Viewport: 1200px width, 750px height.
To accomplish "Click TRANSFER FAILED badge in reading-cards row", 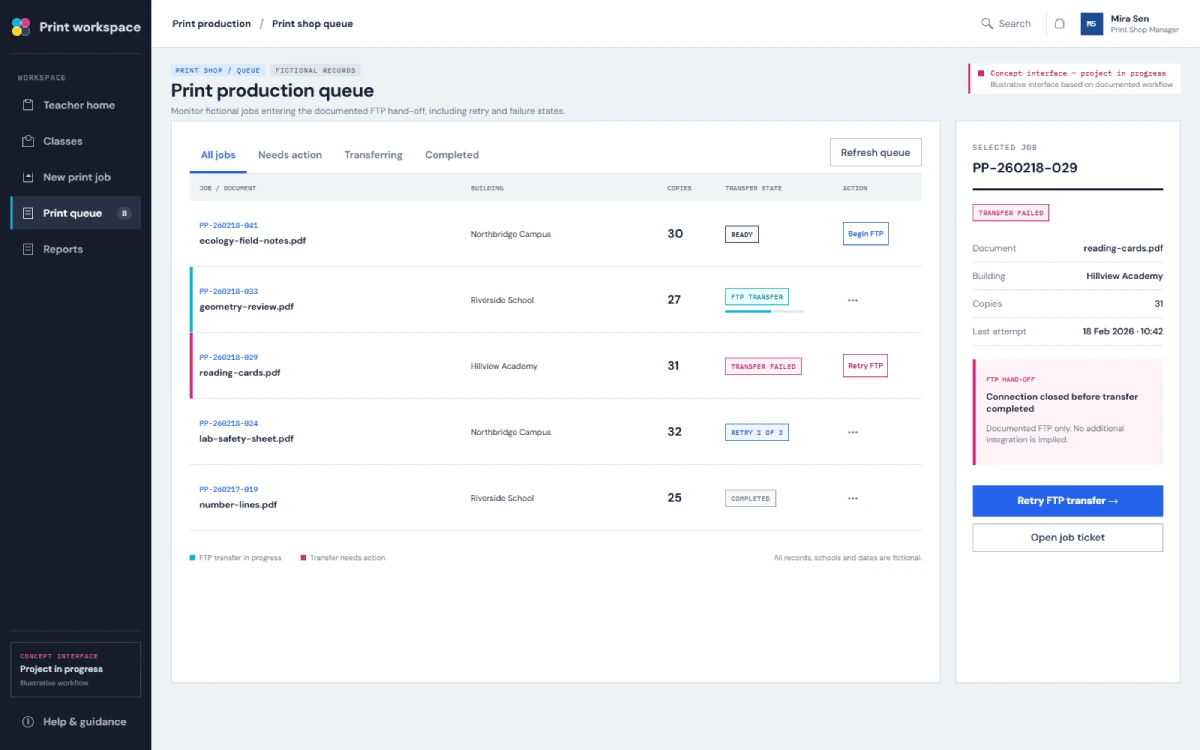I will click(763, 367).
